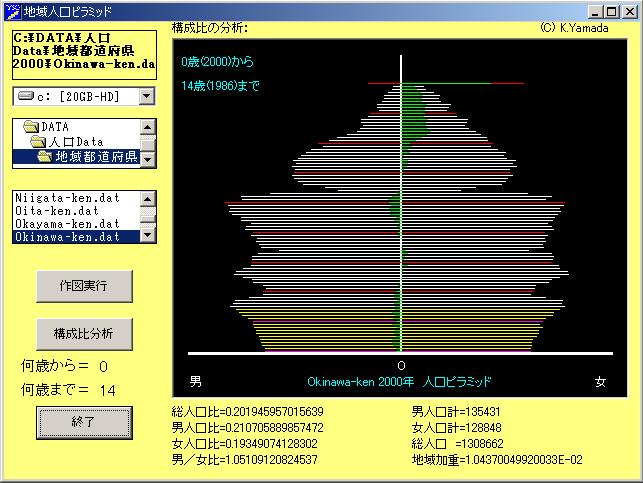Click the 総人口比 value line
This screenshot has height=483, width=643.
coord(248,412)
